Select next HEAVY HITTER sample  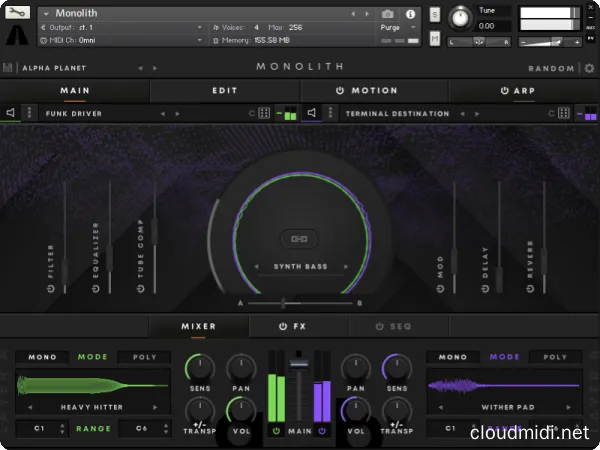tap(155, 408)
